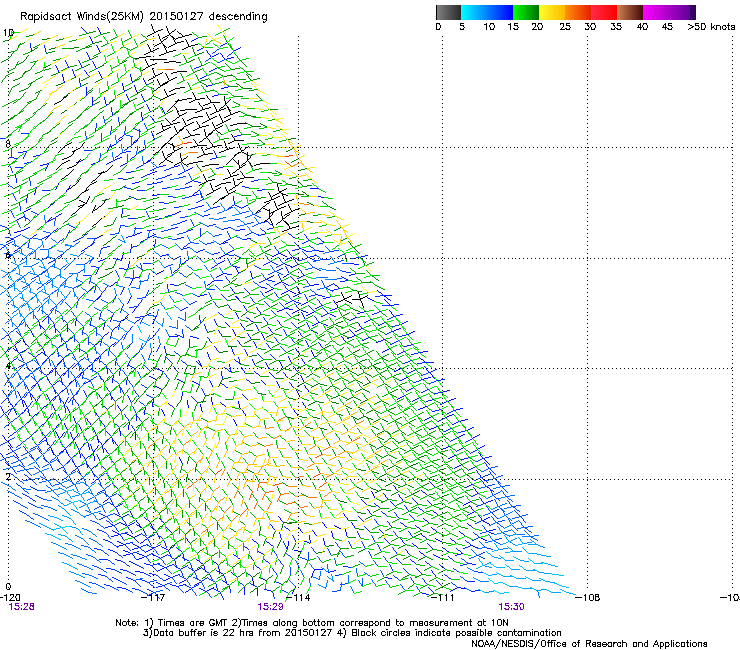The image size is (740, 650).
Task: Click the magenta 40-45 knots color segment
Action: coord(656,12)
